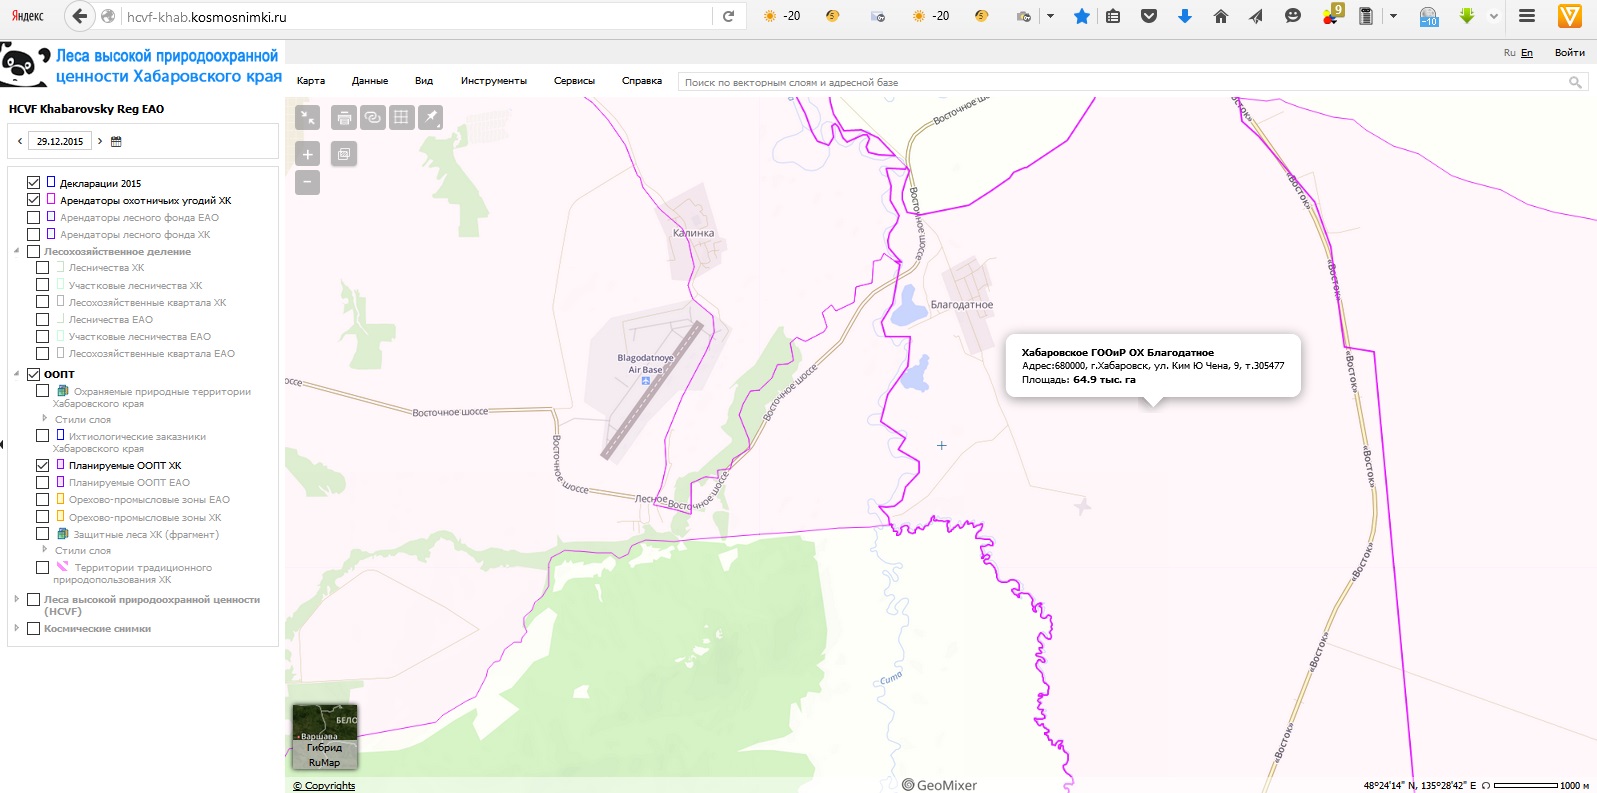
Task: Click the permalink chain icon on map
Action: pyautogui.click(x=372, y=118)
